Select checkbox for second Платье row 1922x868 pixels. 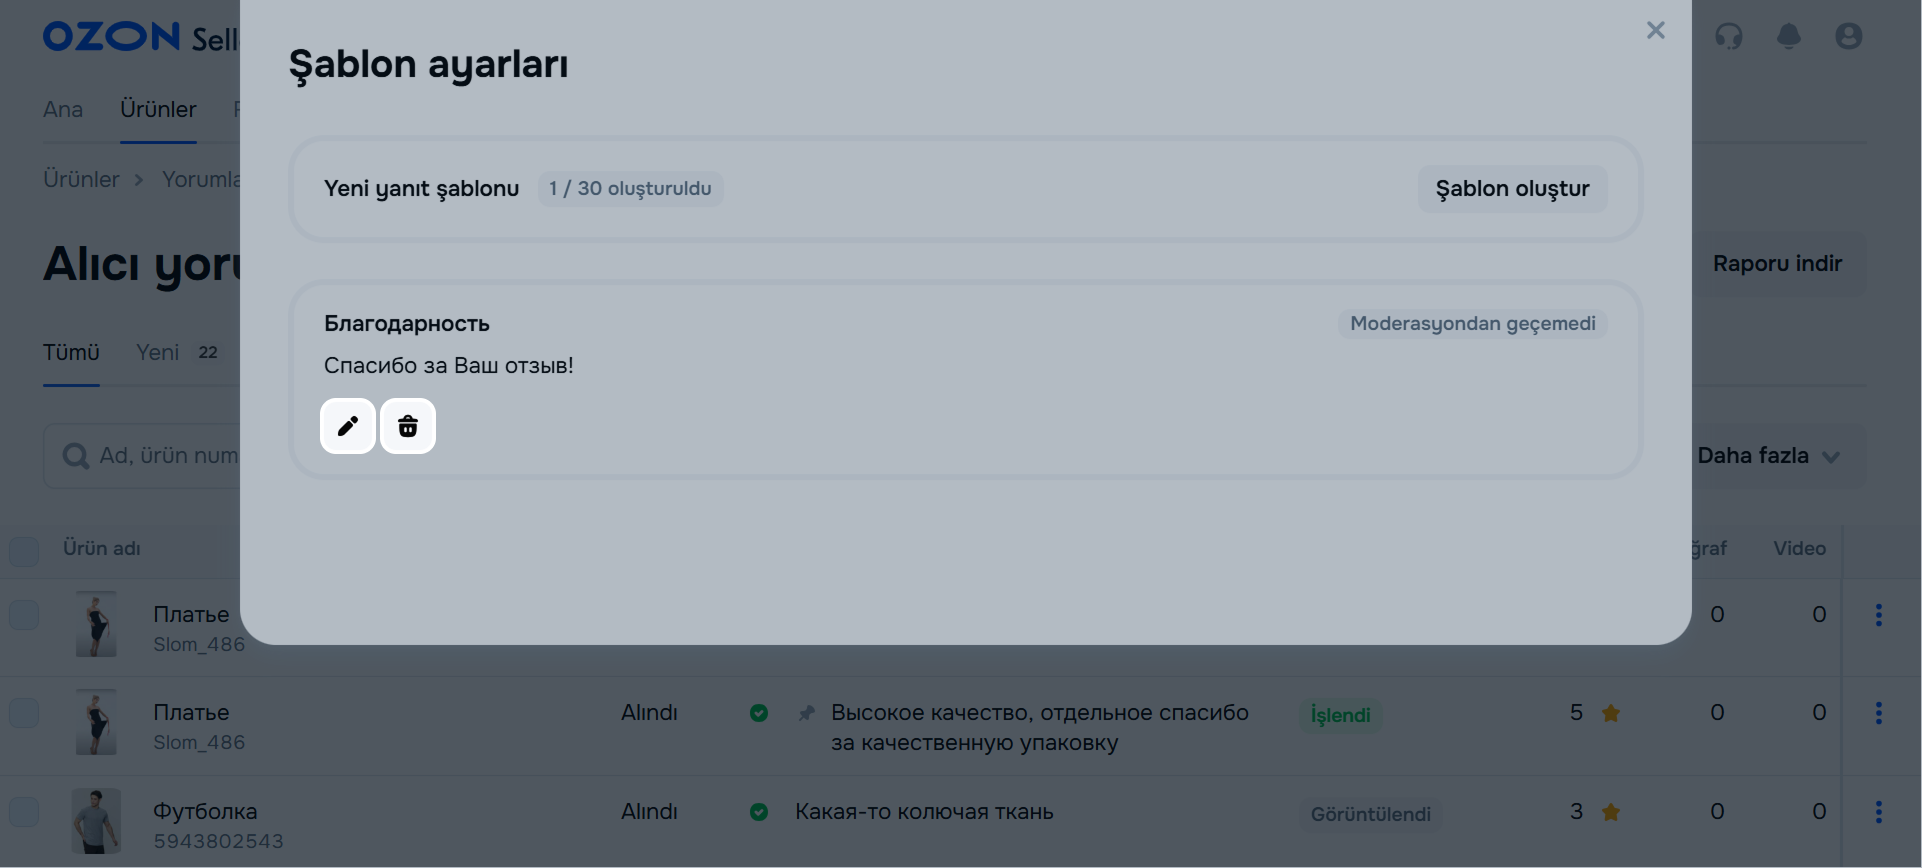coord(24,713)
